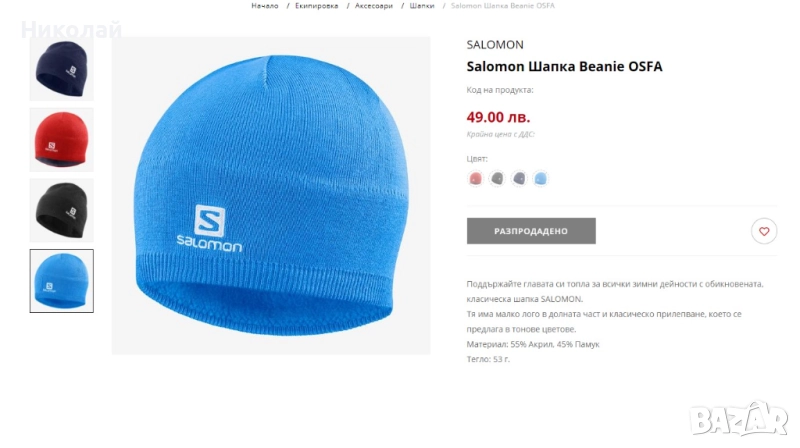Click the РАЗПРОДАДЕНО button

[x=531, y=231]
